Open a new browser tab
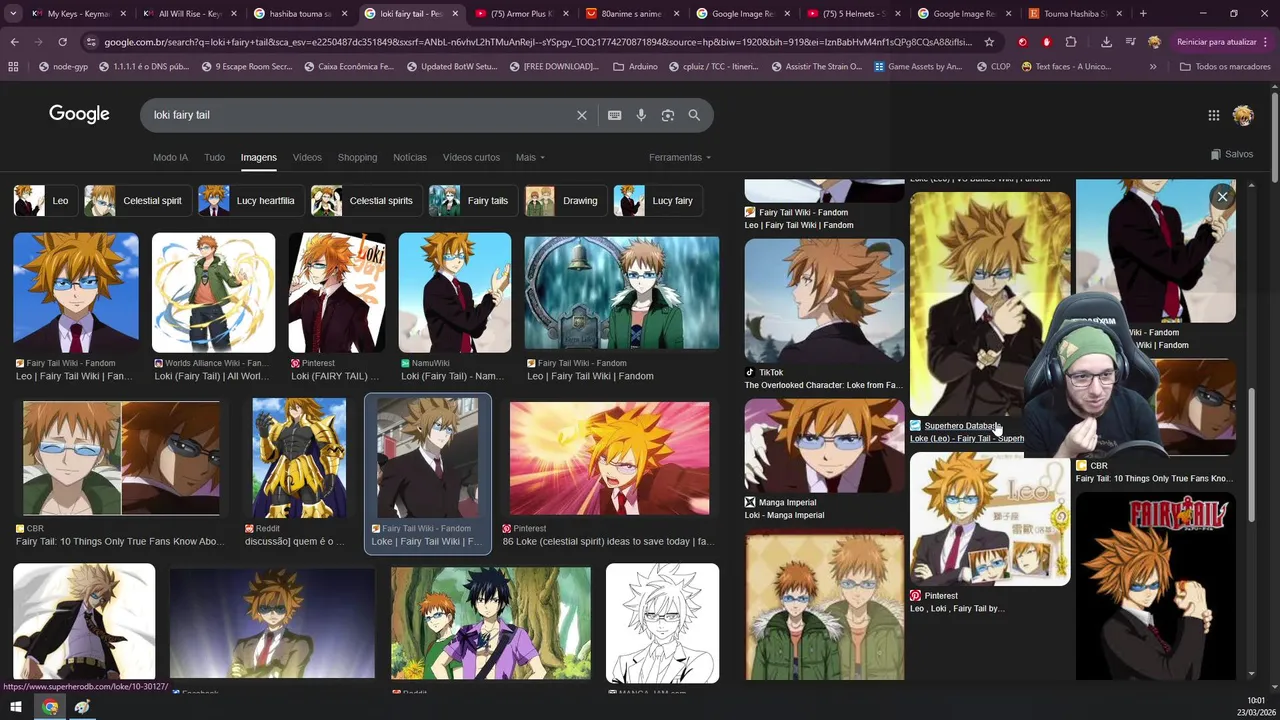The image size is (1280, 720). pos(1143,14)
